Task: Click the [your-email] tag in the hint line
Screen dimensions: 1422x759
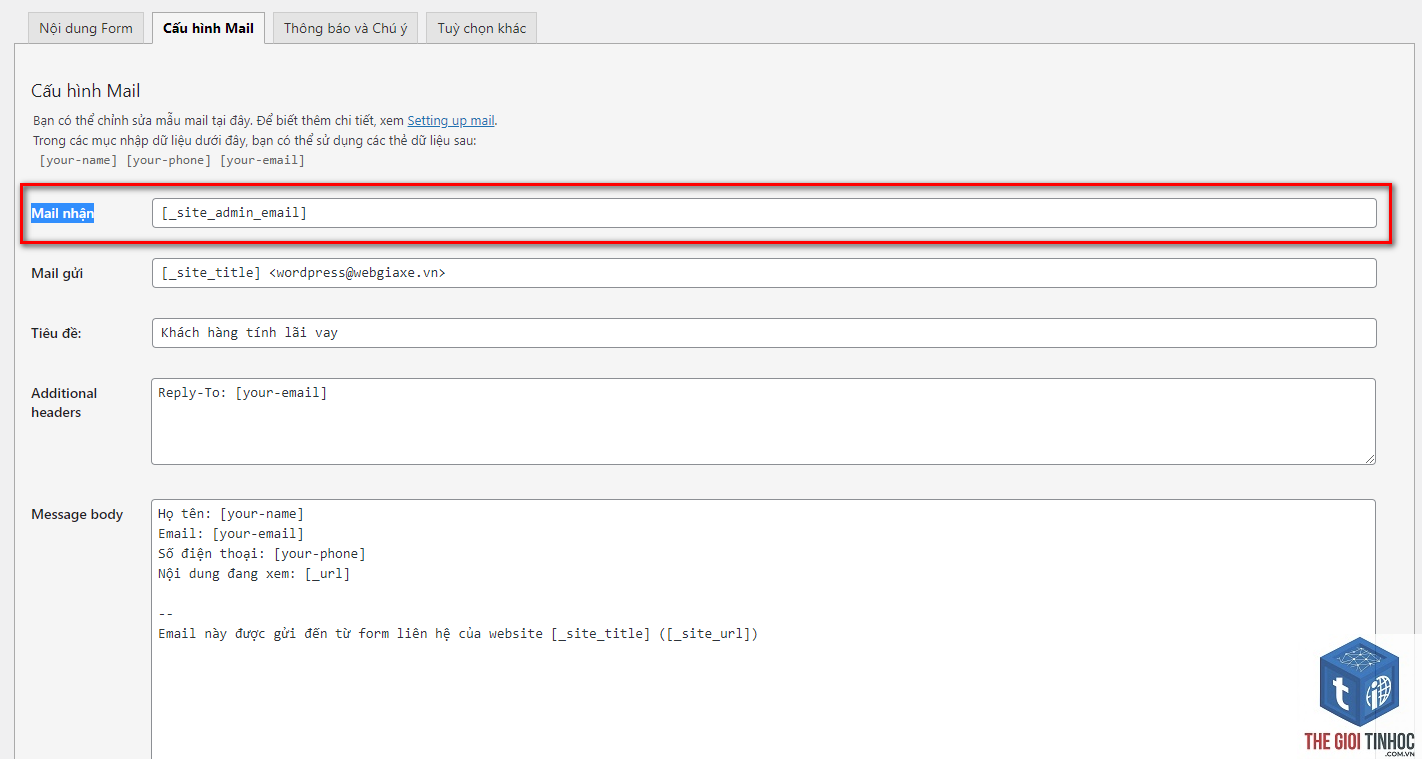Action: click(x=262, y=160)
